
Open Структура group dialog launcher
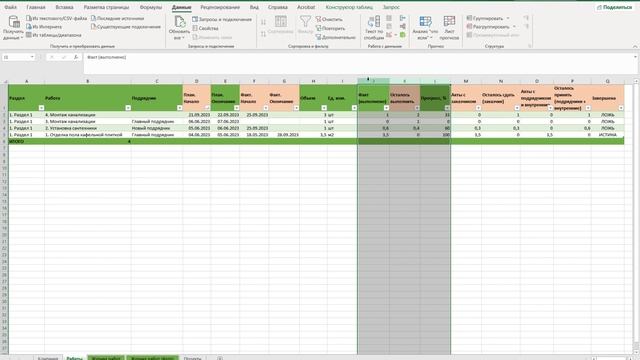click(x=530, y=46)
